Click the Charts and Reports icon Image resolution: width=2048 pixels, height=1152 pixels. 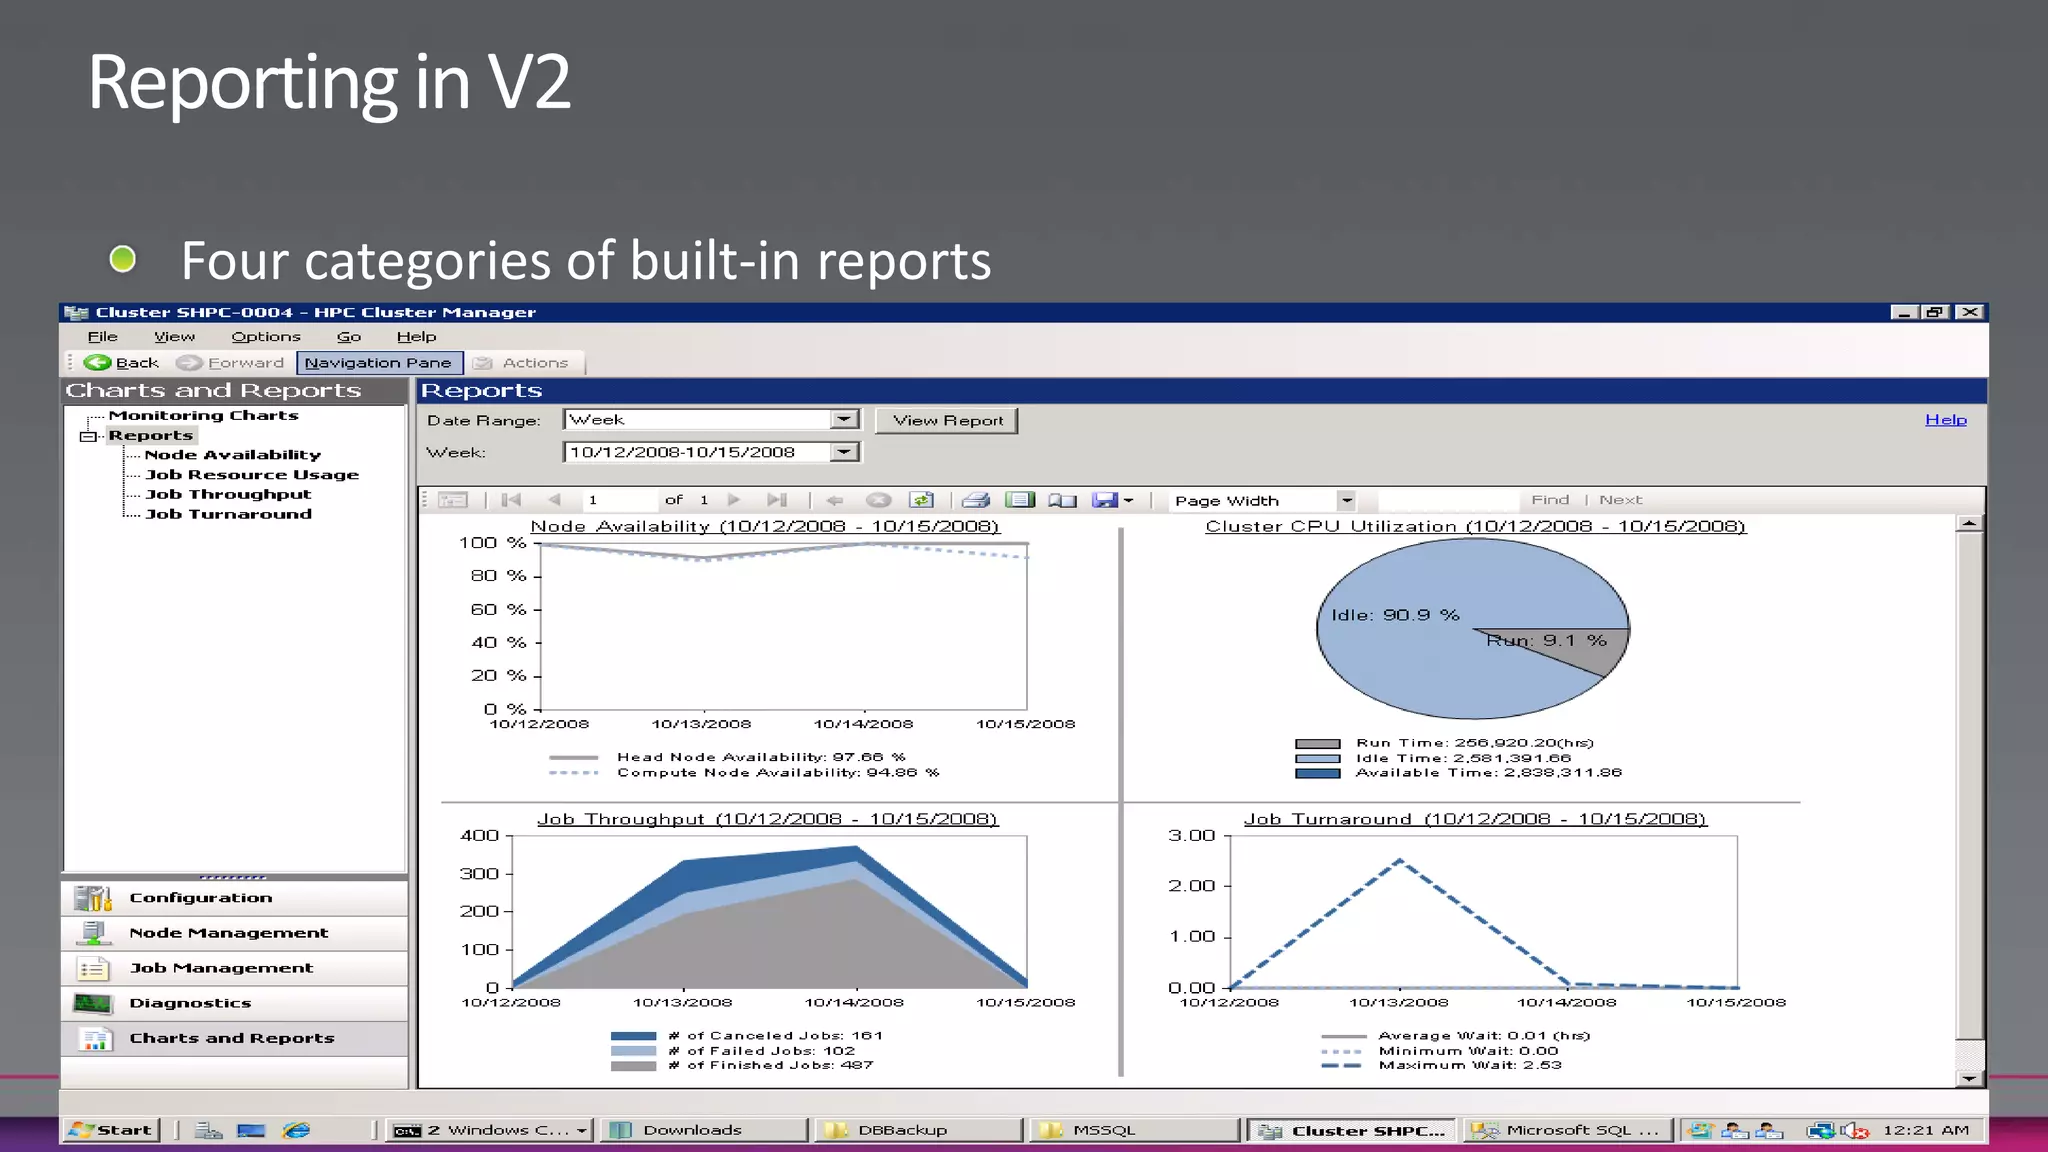click(95, 1039)
